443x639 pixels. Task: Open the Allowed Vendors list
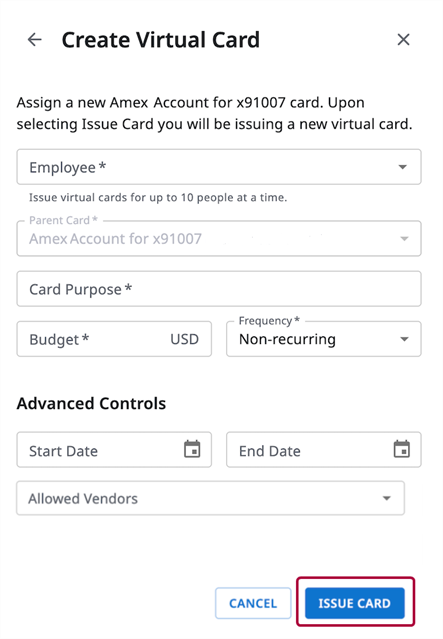tap(210, 498)
